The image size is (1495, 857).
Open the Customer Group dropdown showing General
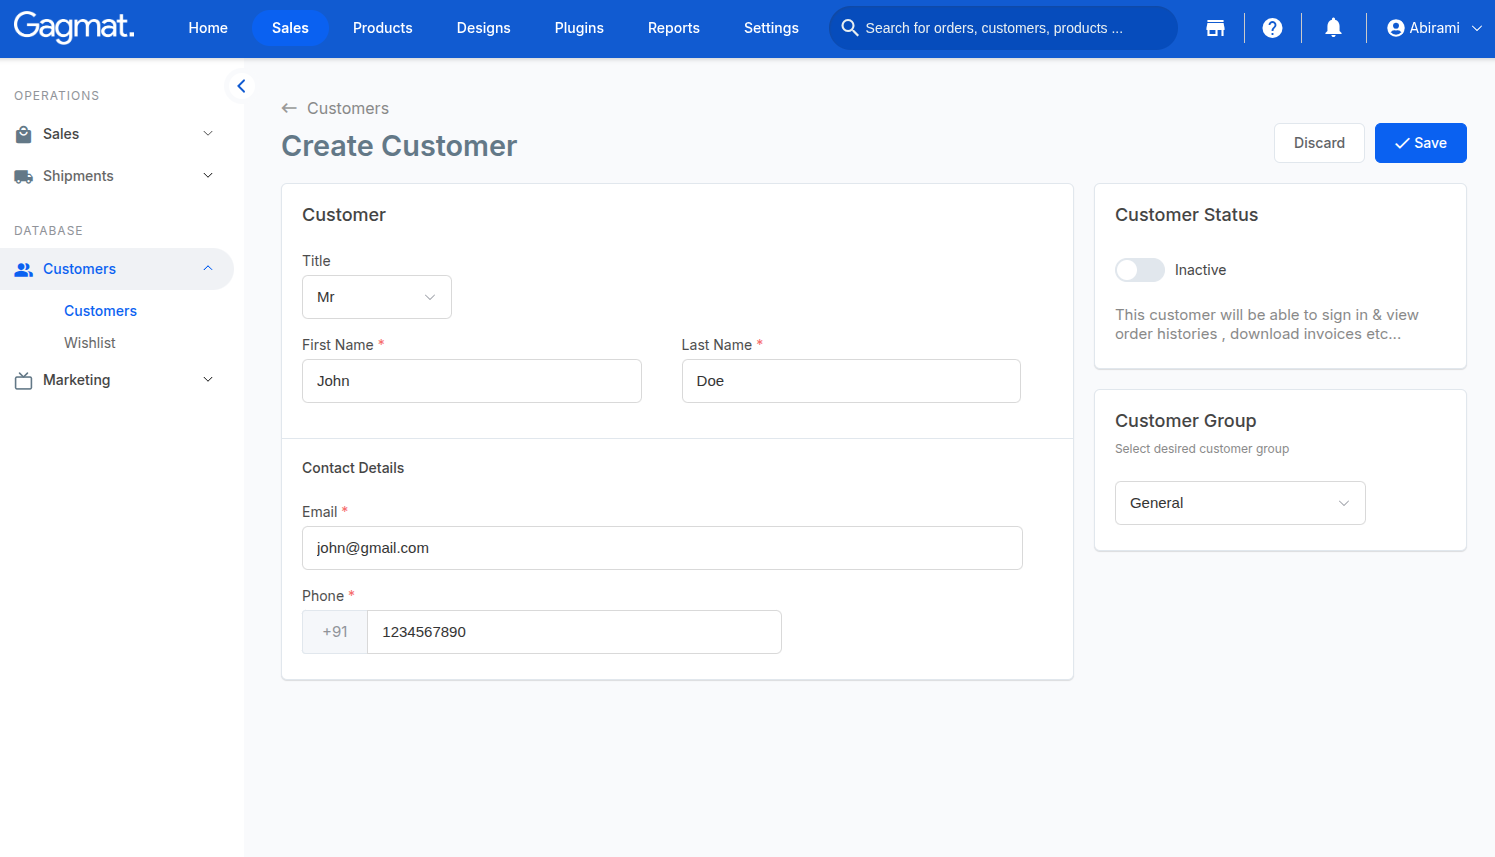pos(1240,503)
